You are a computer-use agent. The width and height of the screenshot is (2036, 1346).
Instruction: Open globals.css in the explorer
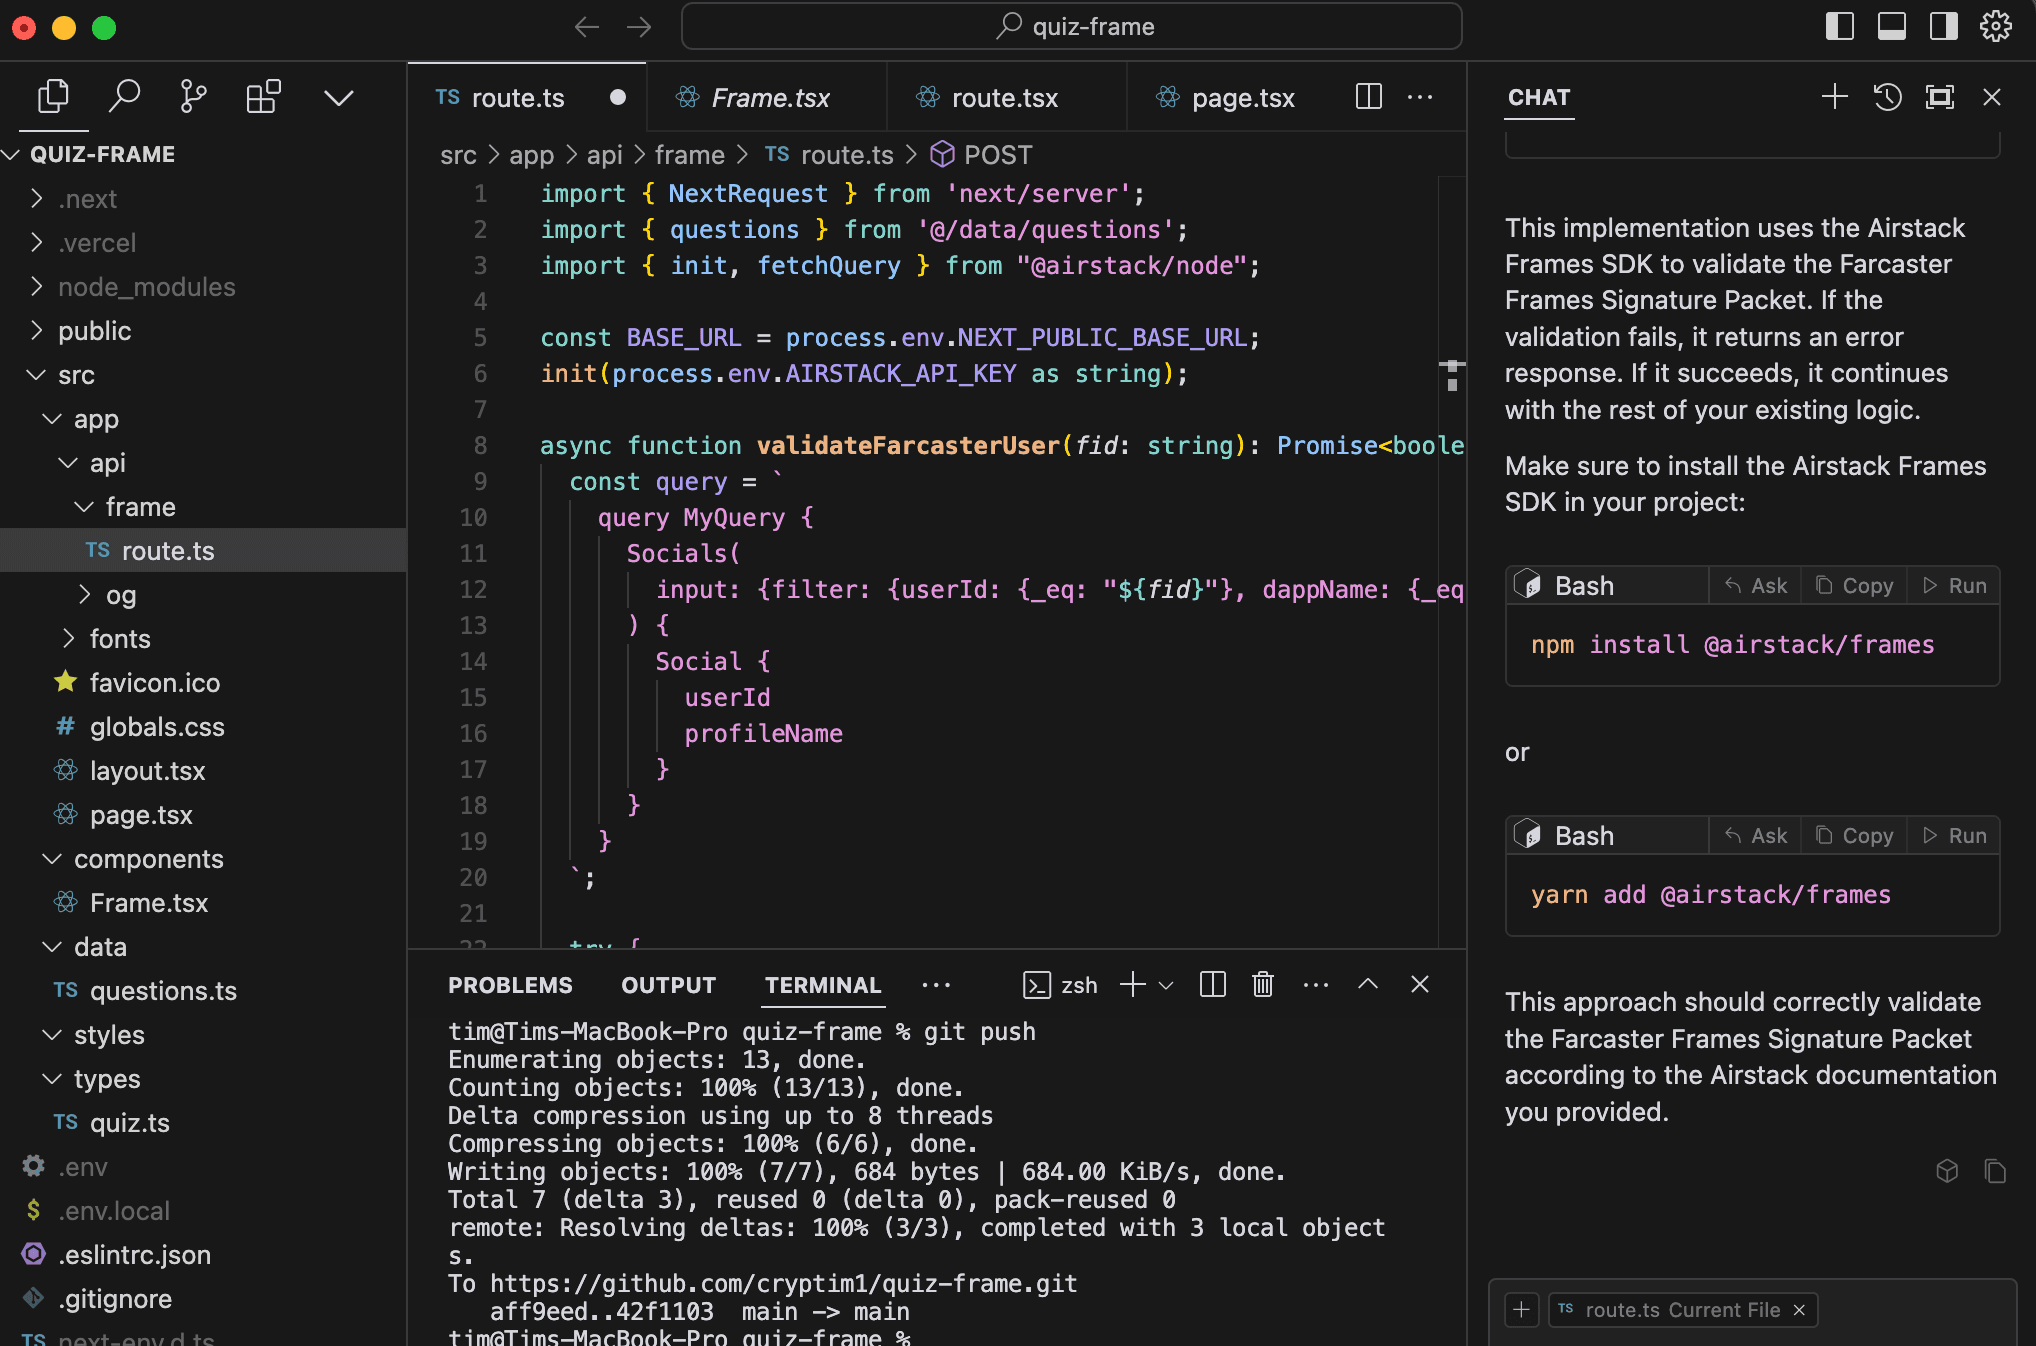coord(203,727)
